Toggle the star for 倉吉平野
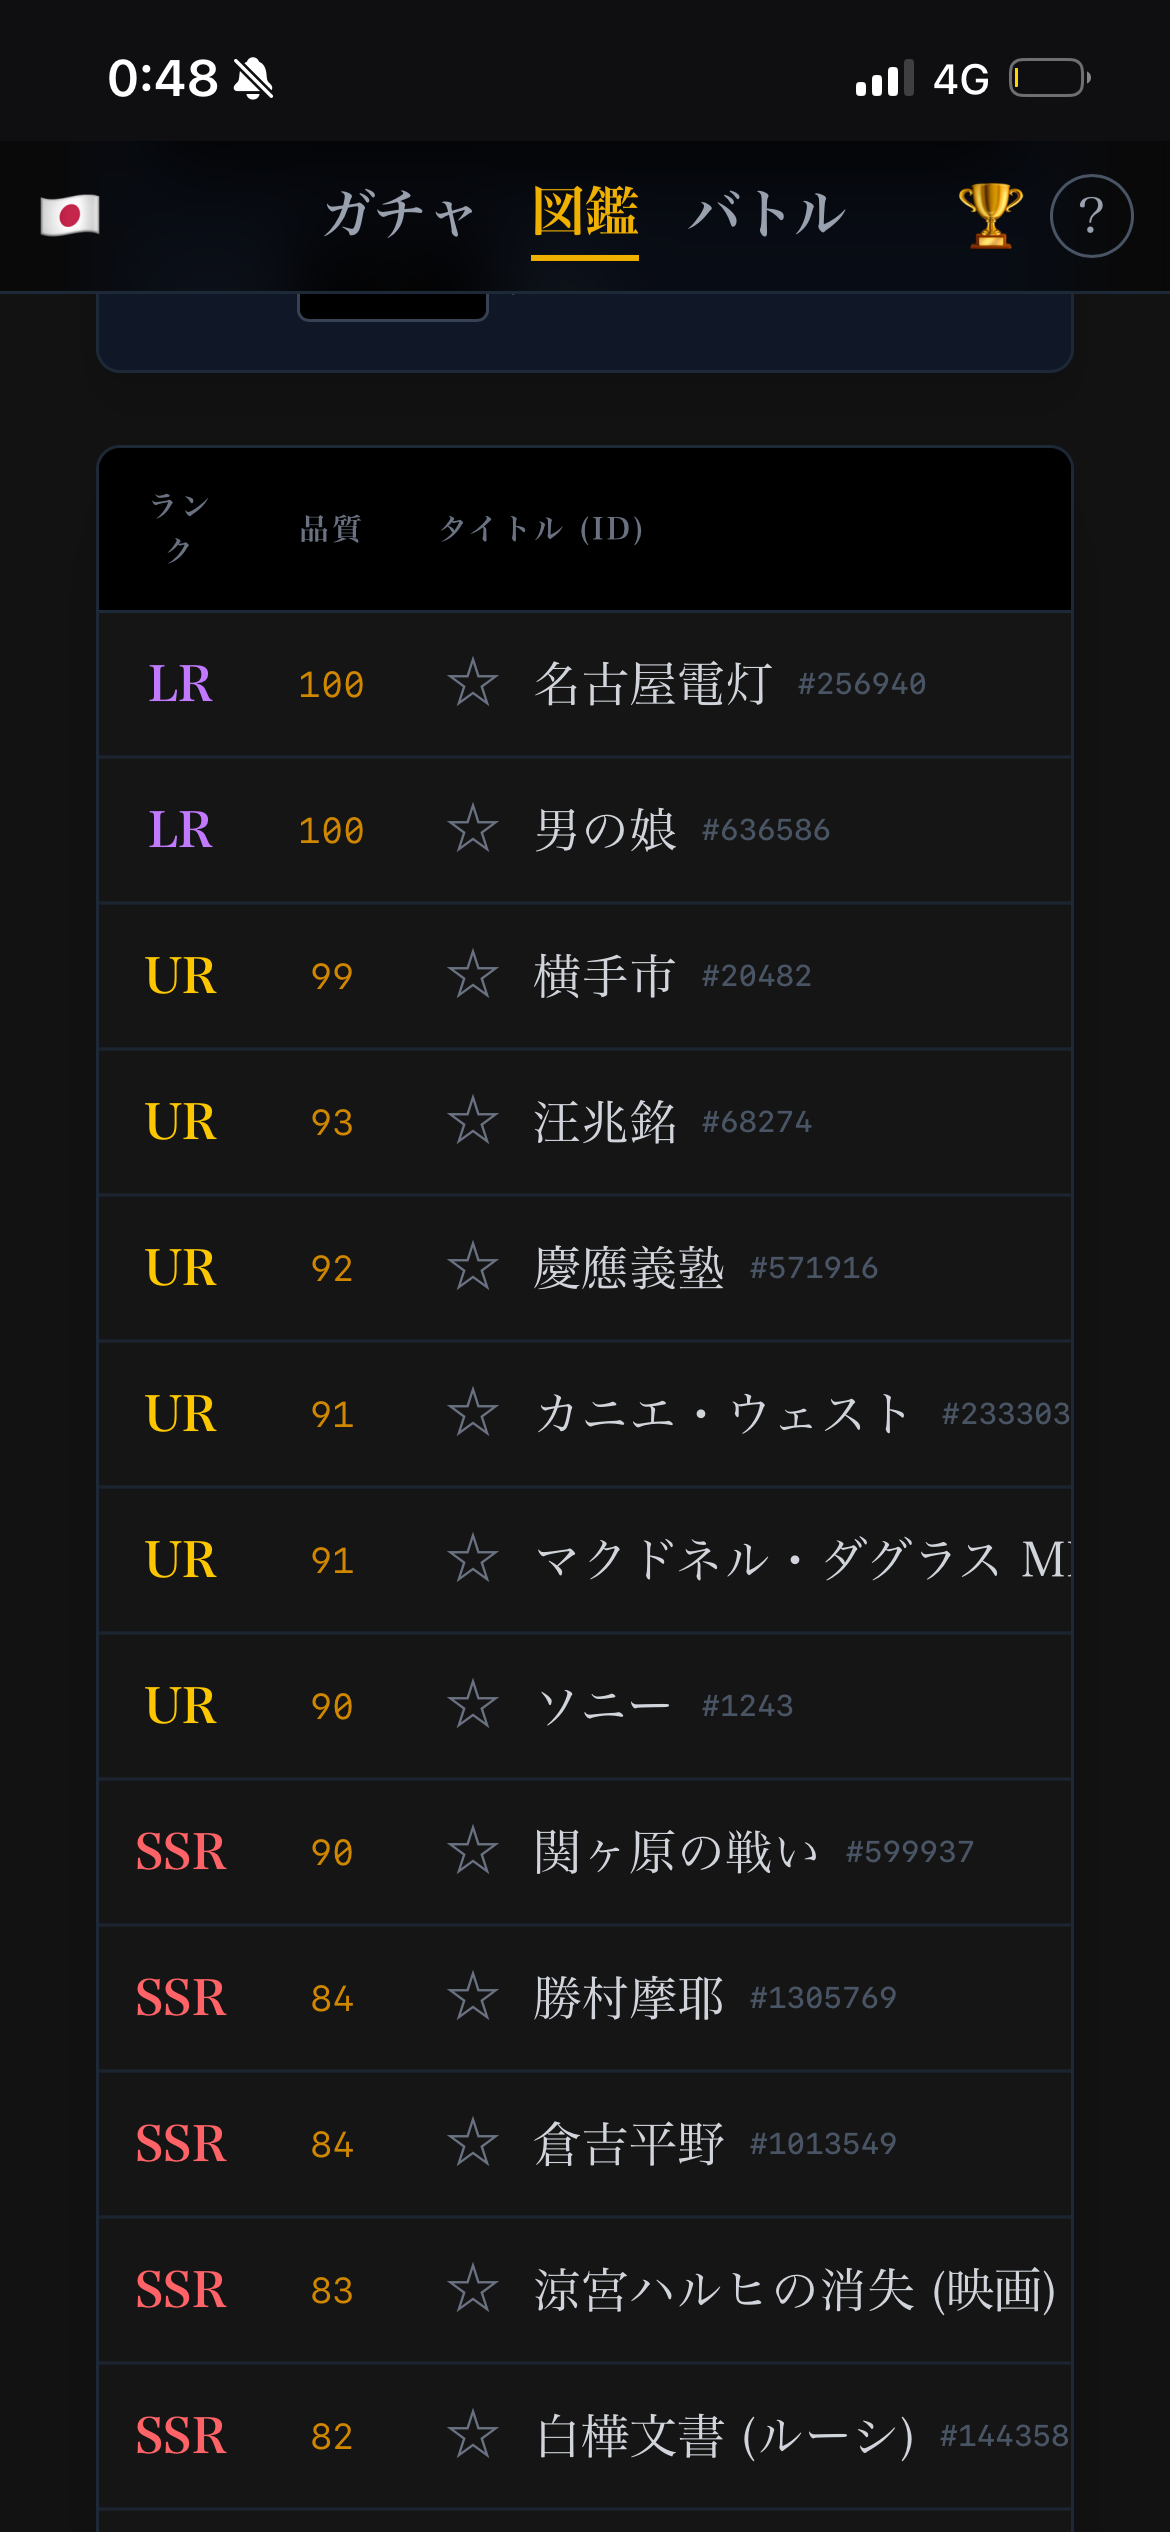 [472, 2144]
